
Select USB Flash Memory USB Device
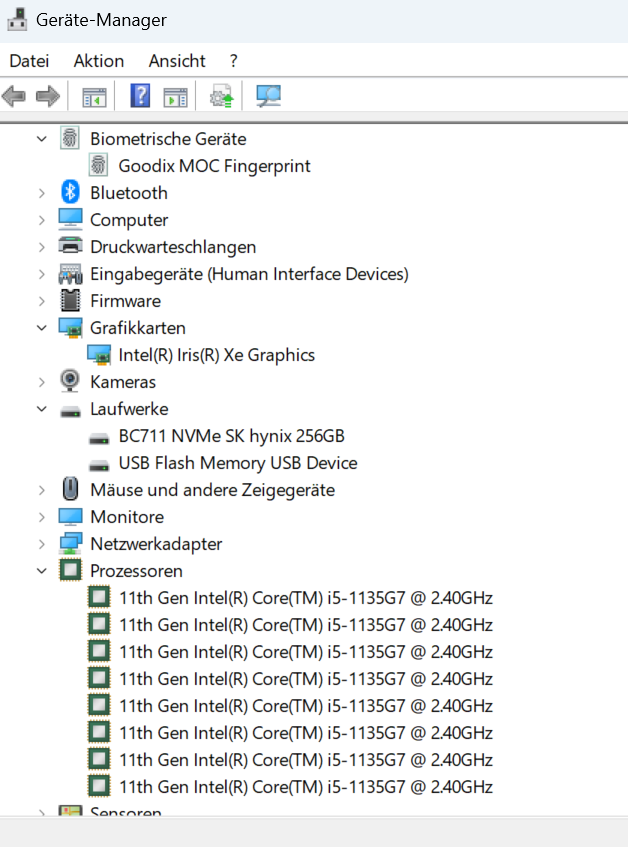pos(238,463)
